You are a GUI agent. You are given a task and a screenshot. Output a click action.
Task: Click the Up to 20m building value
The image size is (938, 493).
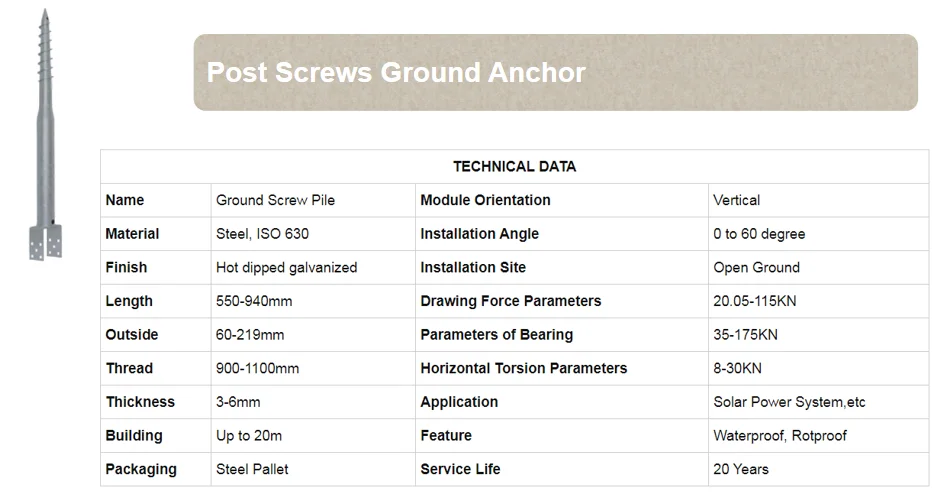click(x=249, y=436)
